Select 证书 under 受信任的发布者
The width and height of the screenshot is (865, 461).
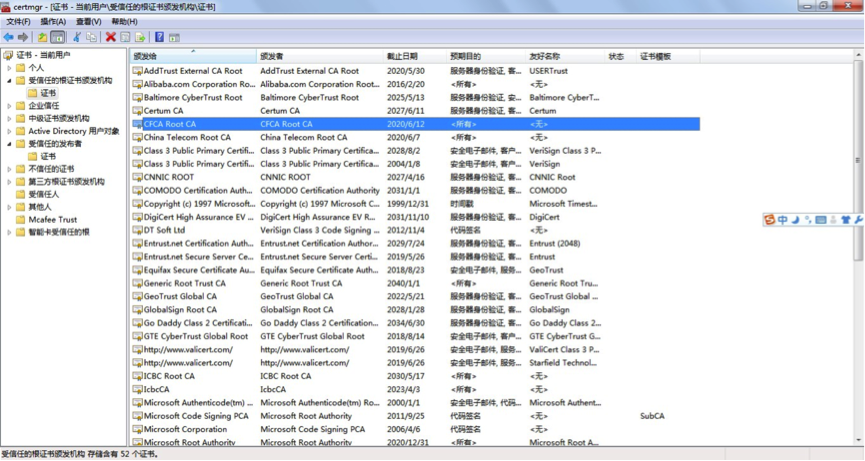coord(48,157)
